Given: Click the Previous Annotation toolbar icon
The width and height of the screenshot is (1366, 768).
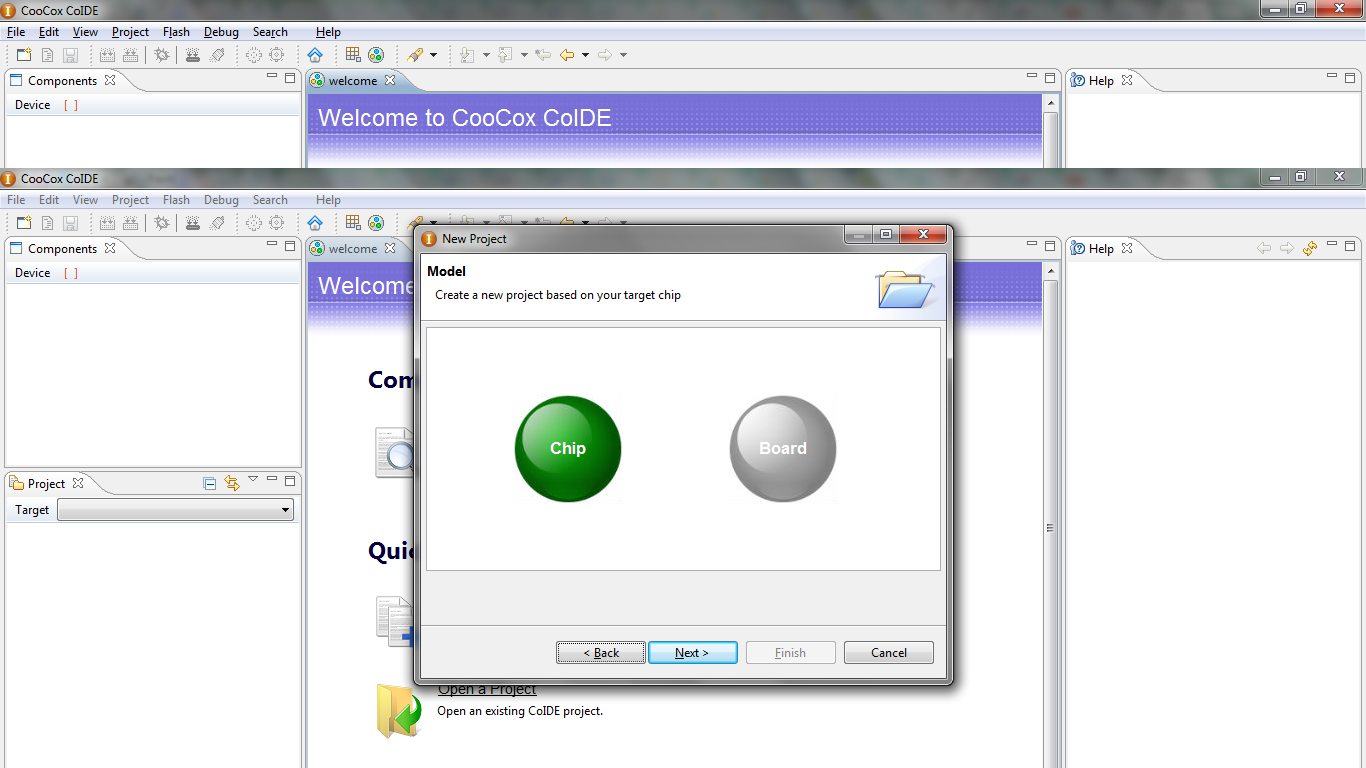Looking at the screenshot, I should click(x=505, y=55).
